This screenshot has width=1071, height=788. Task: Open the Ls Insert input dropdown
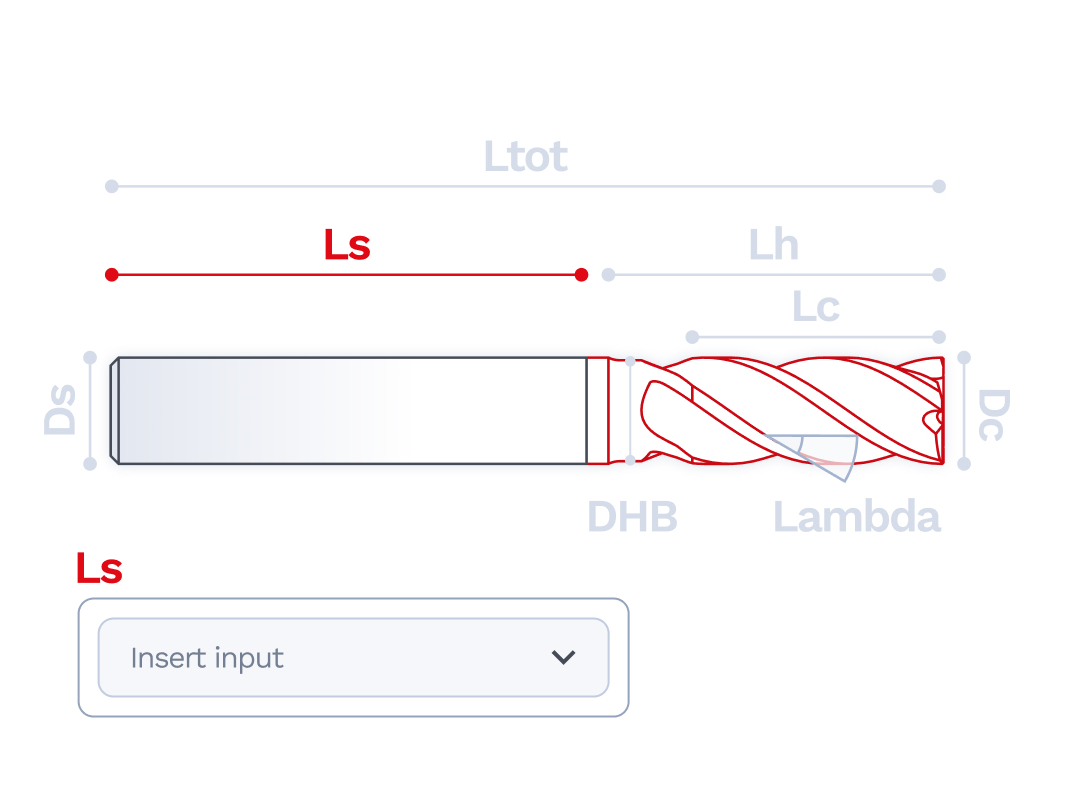[x=353, y=657]
